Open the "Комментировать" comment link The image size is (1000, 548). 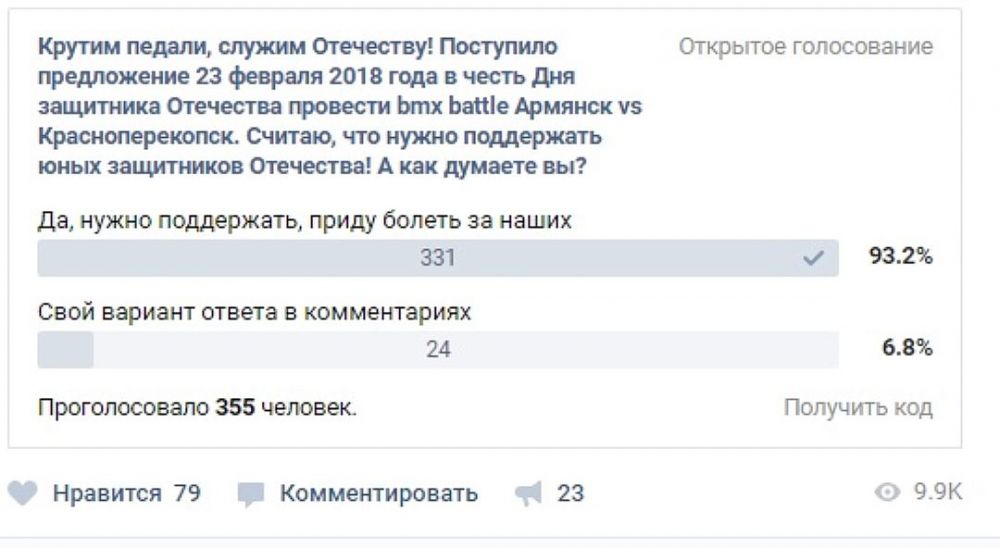coord(378,493)
